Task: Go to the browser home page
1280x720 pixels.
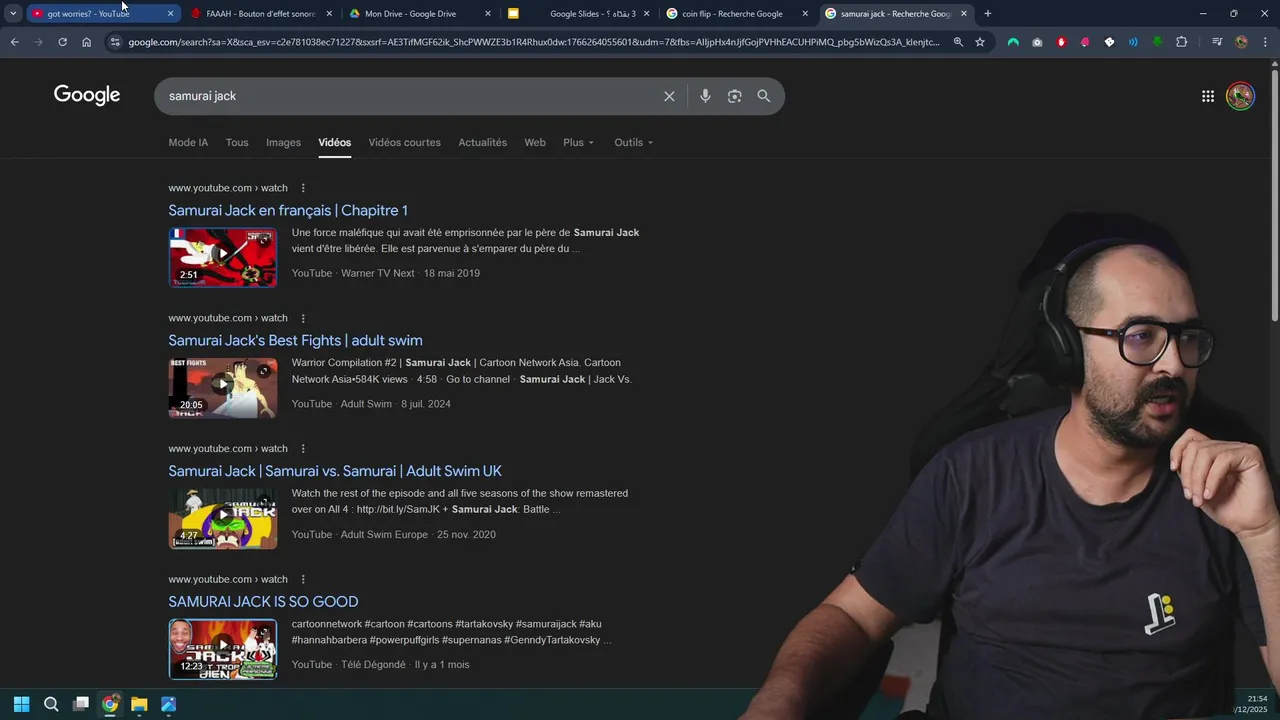Action: [x=87, y=42]
